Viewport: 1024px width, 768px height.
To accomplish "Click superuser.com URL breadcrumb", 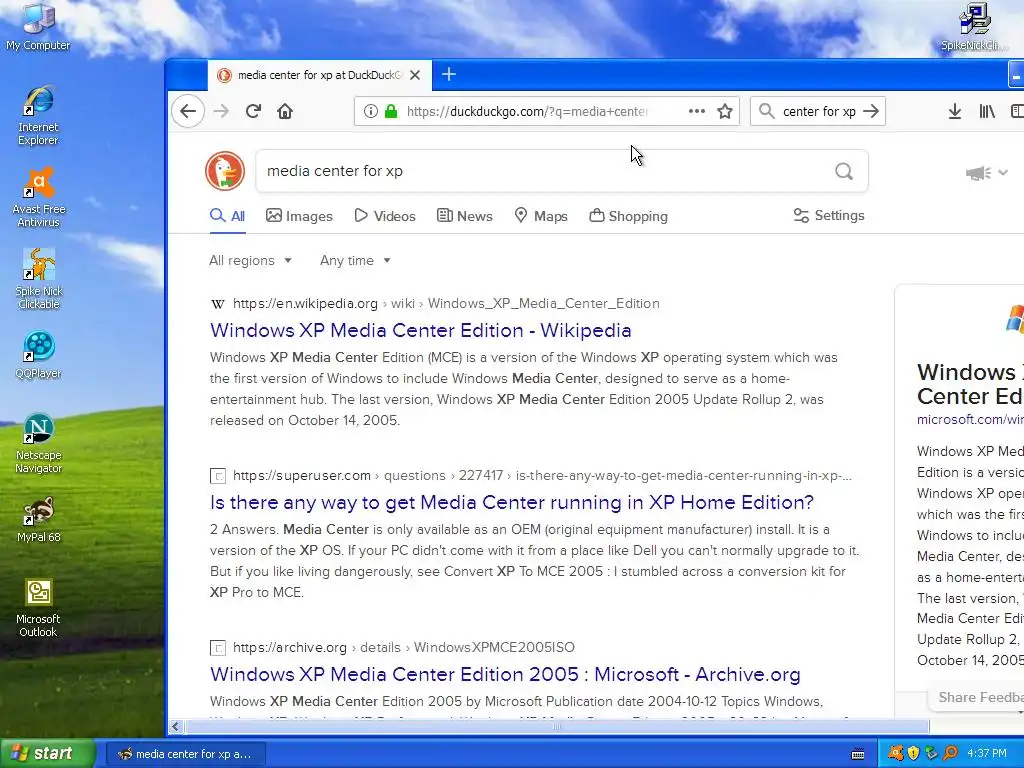I will click(302, 475).
